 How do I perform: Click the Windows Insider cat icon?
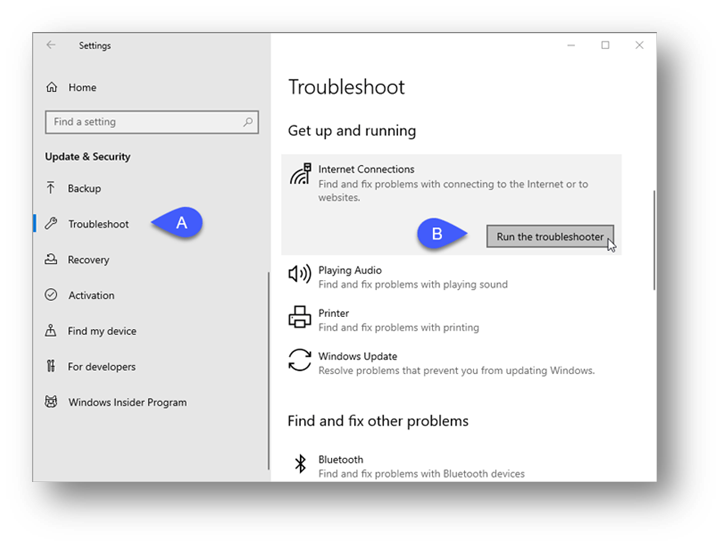(51, 402)
